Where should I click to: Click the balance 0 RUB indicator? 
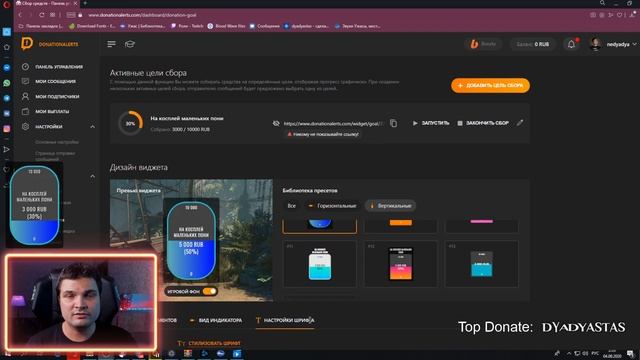533,44
